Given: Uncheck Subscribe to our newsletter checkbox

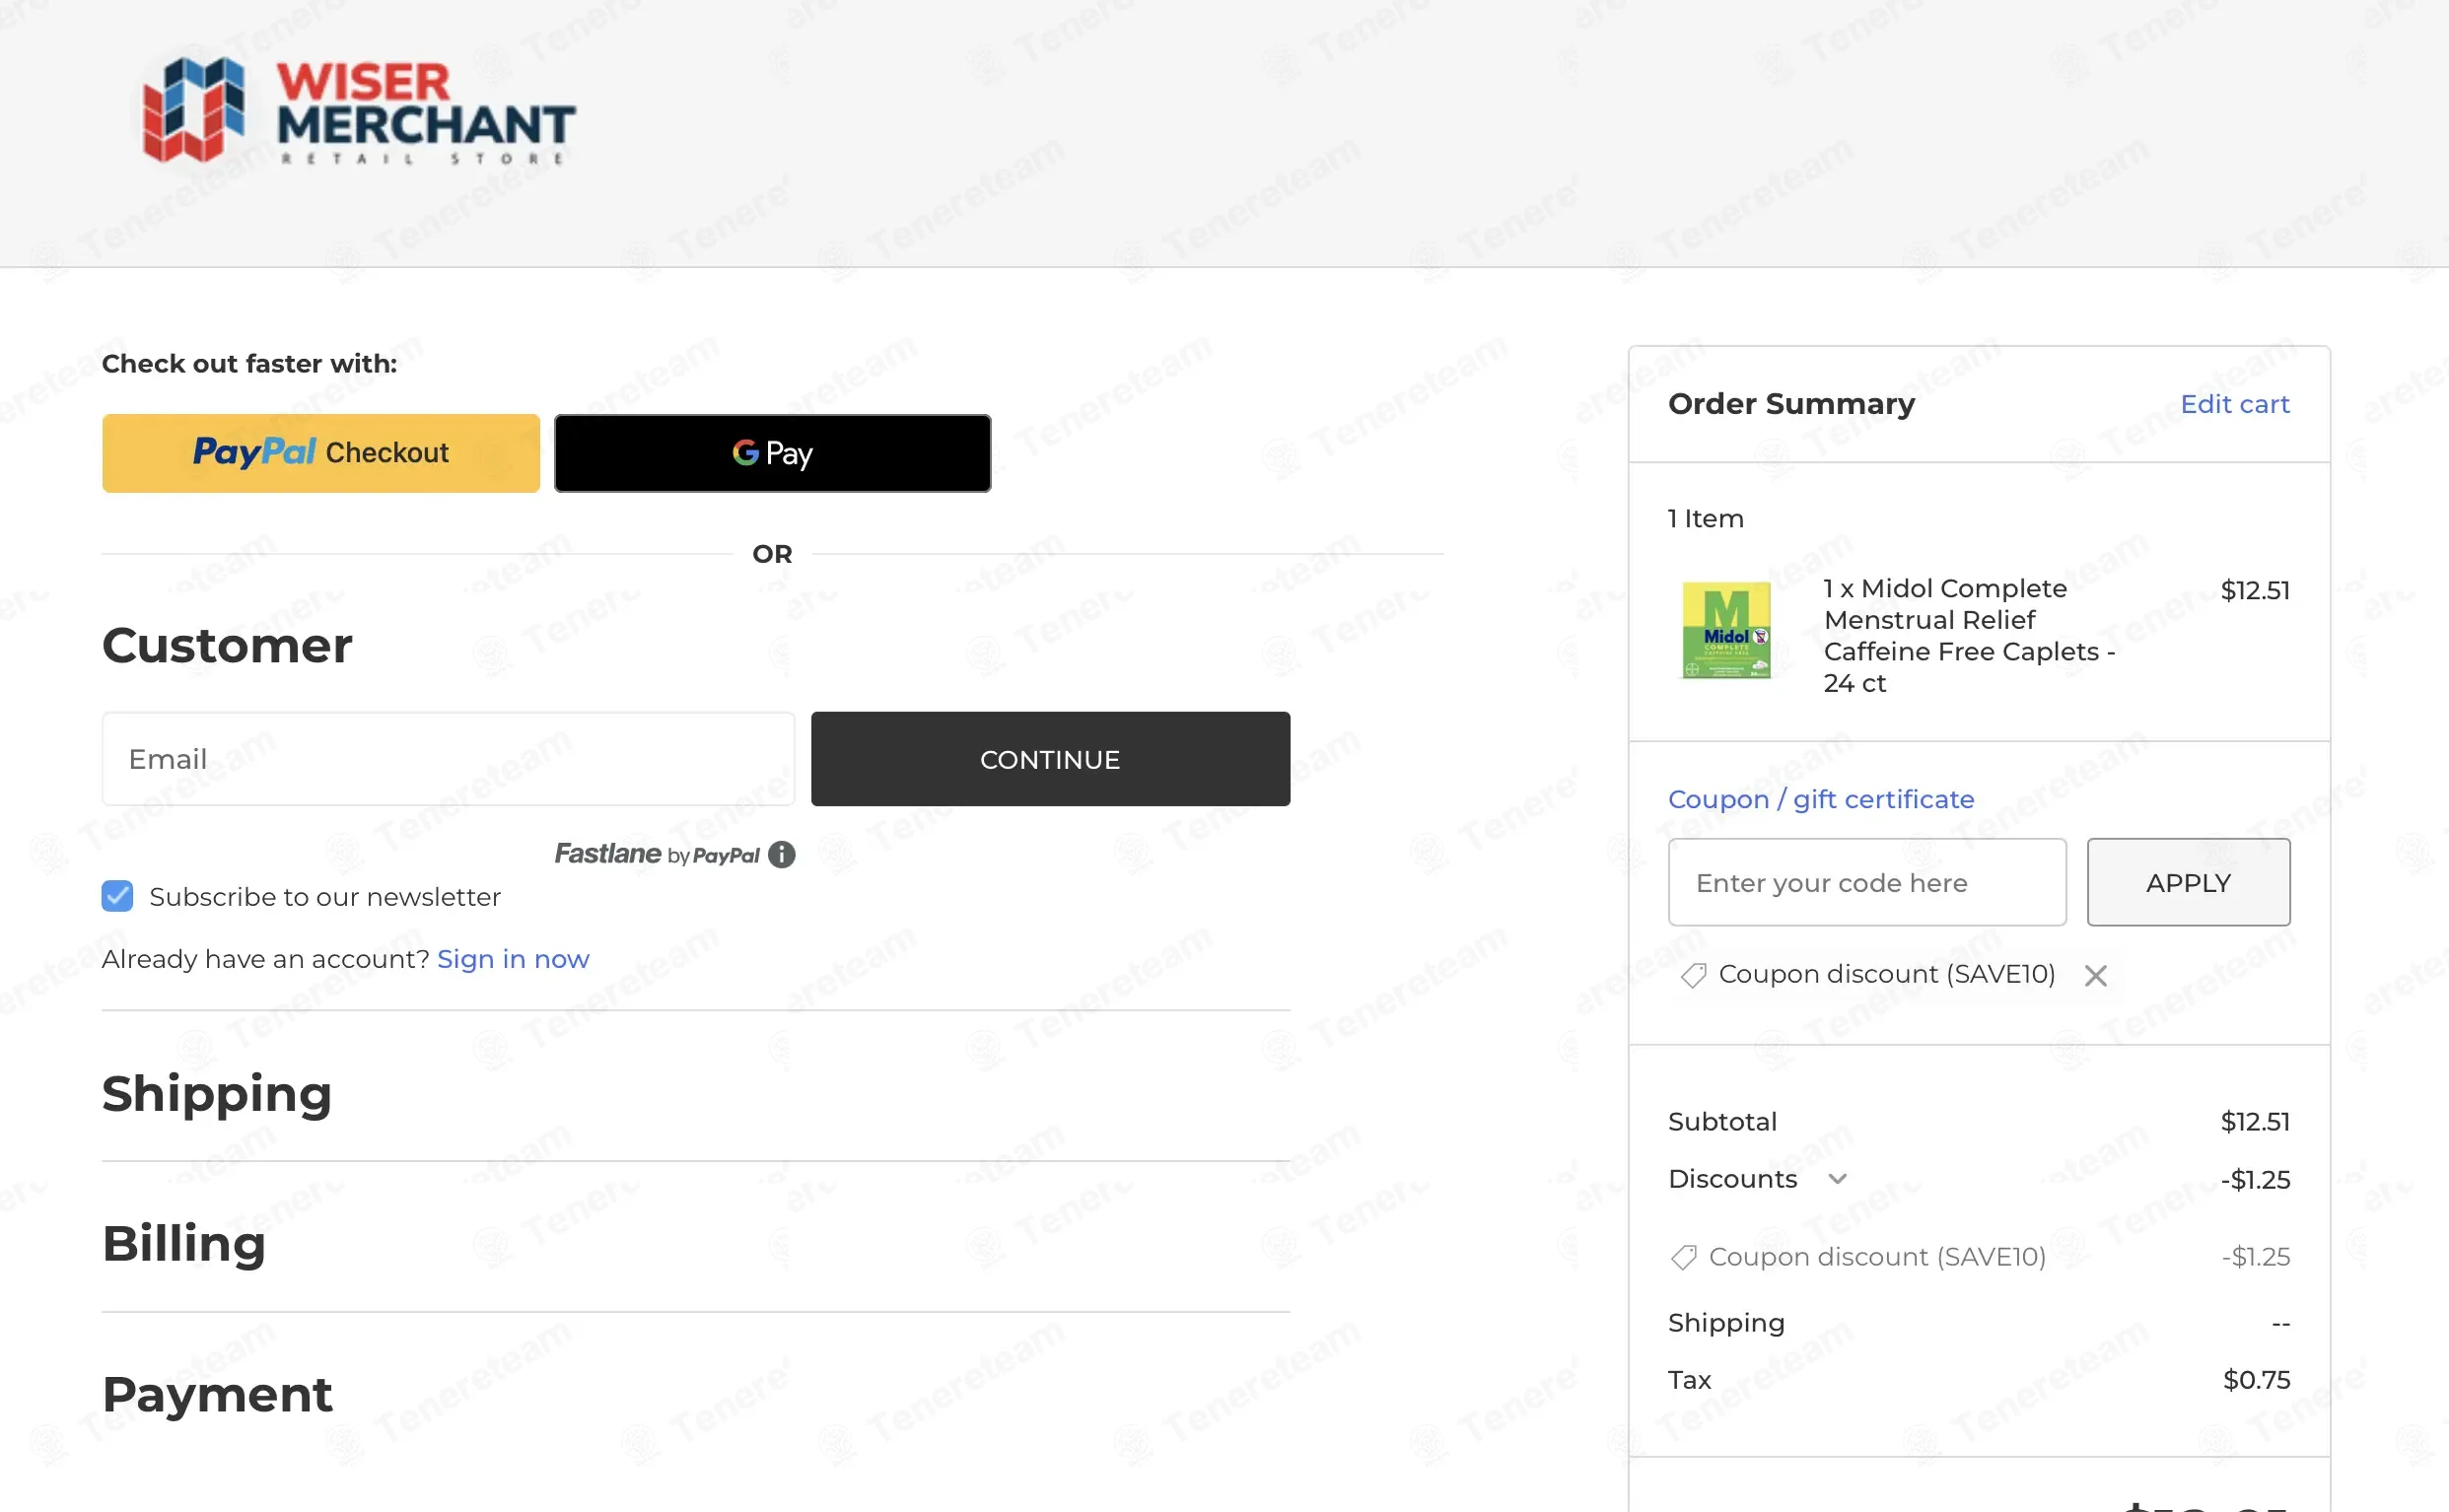Looking at the screenshot, I should 117,896.
